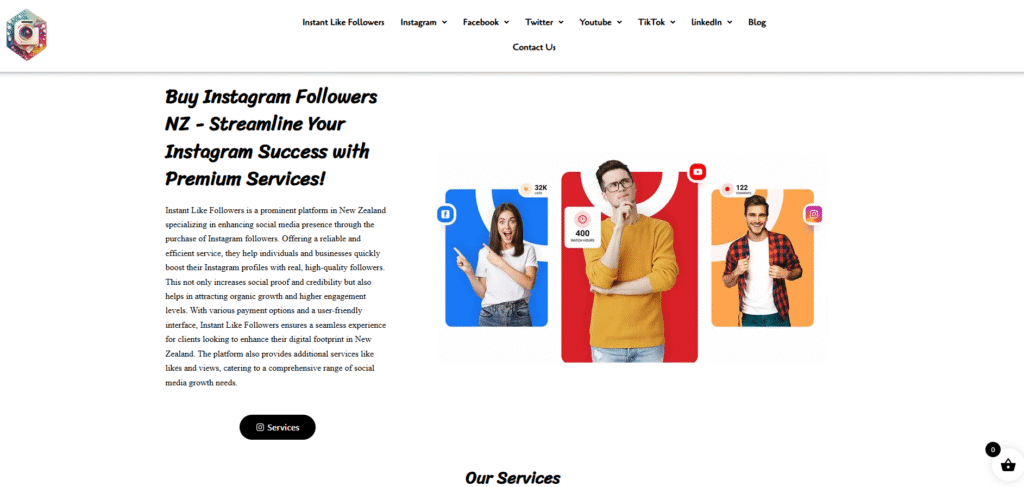
Task: Open the Instant Like Followers menu item
Action: (x=343, y=22)
